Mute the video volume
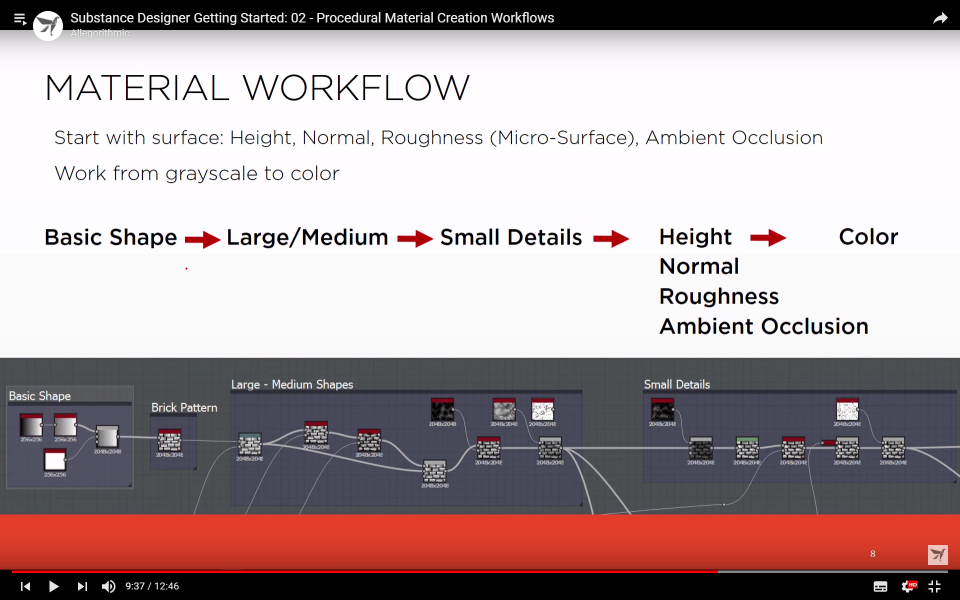960x600 pixels. 108,587
